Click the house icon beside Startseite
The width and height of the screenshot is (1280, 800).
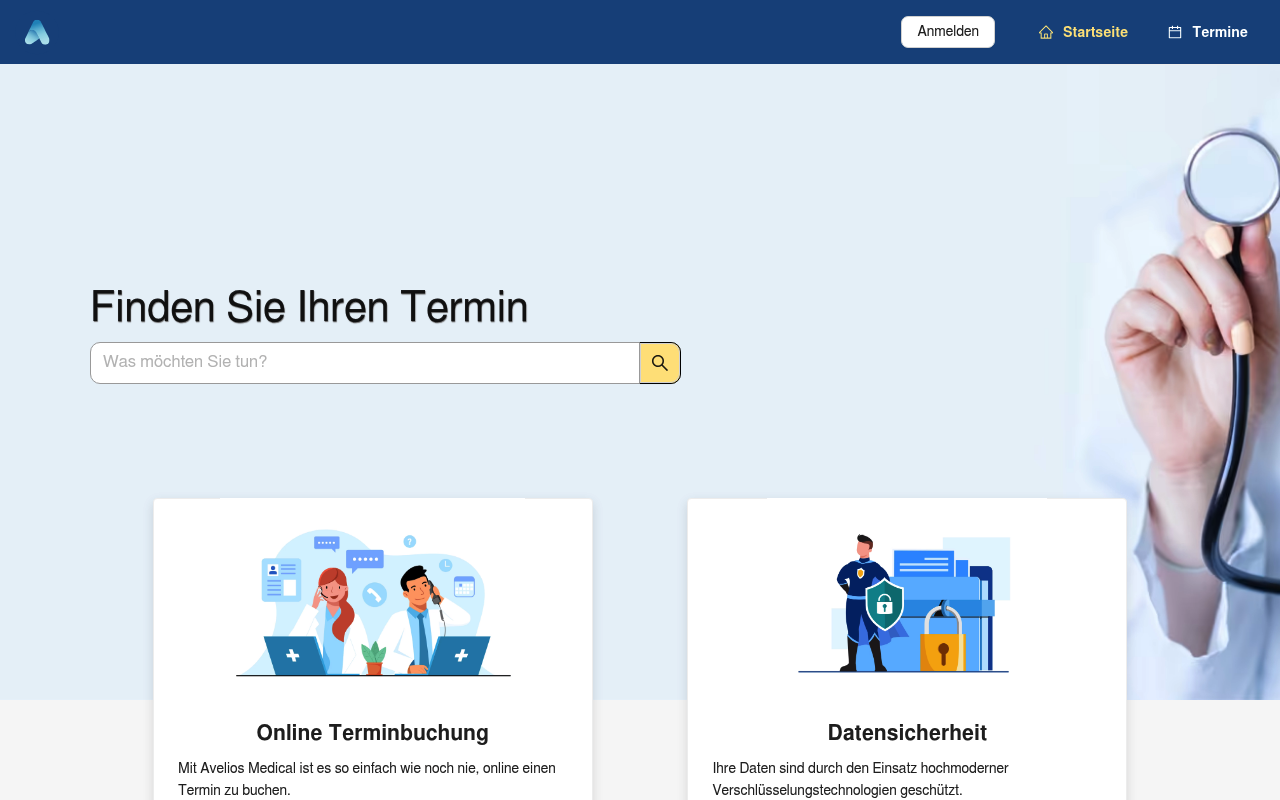click(x=1046, y=32)
